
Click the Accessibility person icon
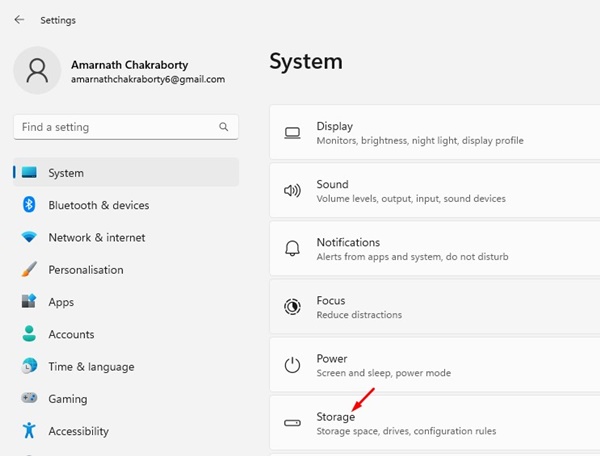pos(29,431)
